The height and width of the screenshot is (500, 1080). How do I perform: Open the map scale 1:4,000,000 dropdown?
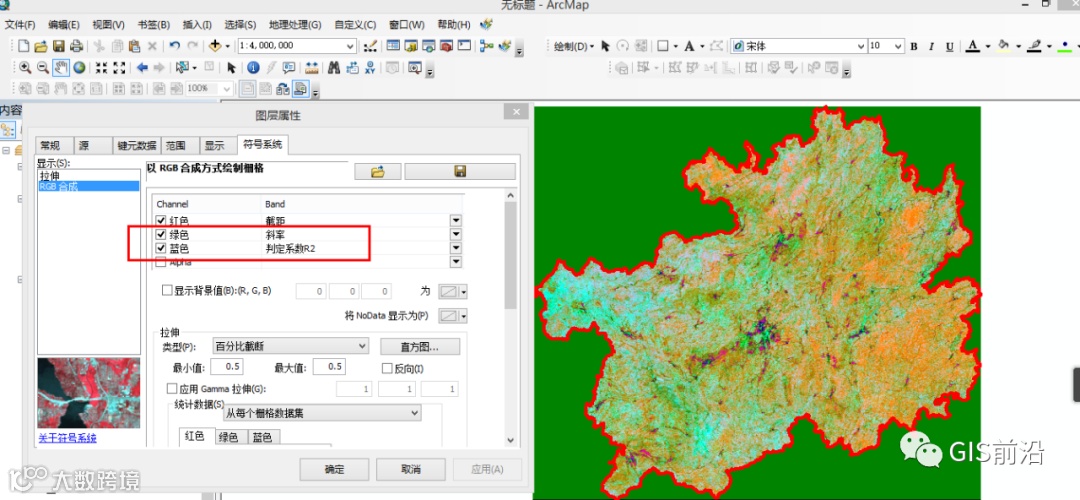tap(350, 46)
